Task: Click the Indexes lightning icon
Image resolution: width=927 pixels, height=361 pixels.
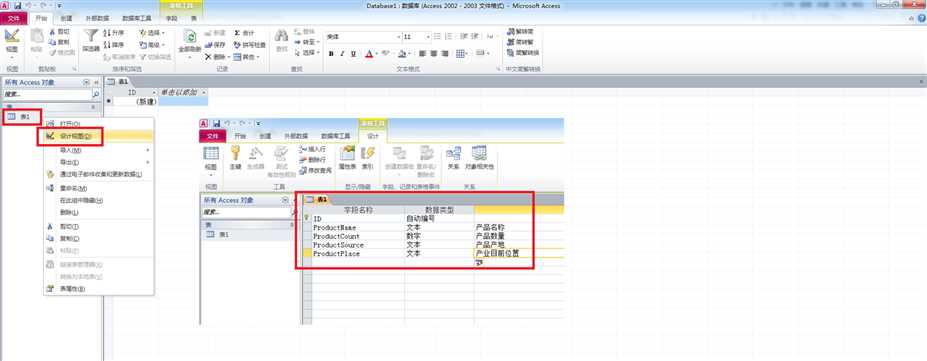Action: [368, 154]
